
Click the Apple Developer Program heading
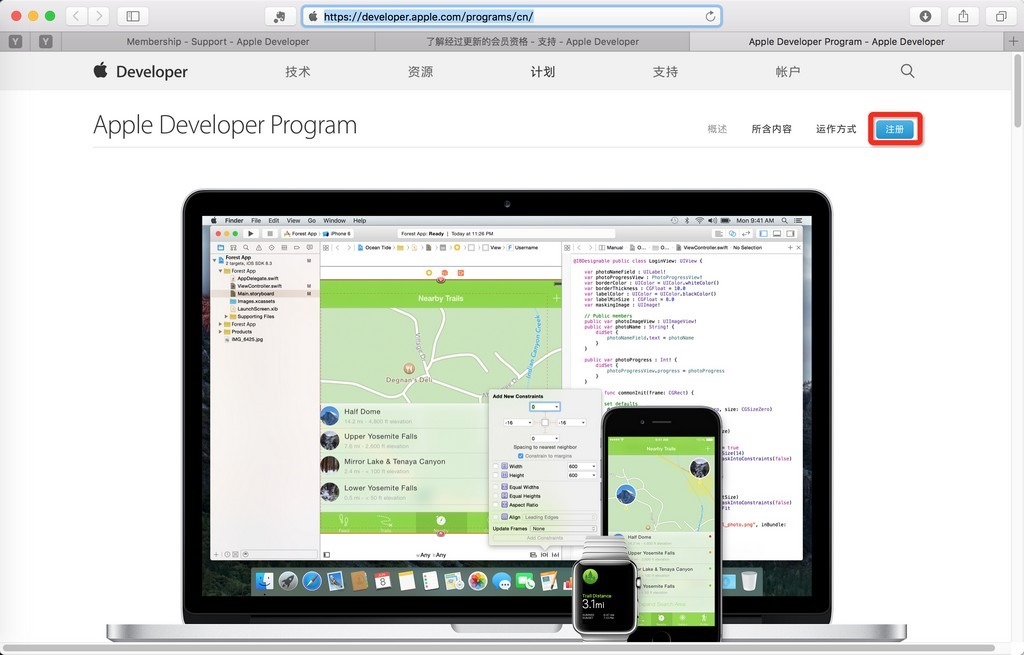[x=225, y=125]
